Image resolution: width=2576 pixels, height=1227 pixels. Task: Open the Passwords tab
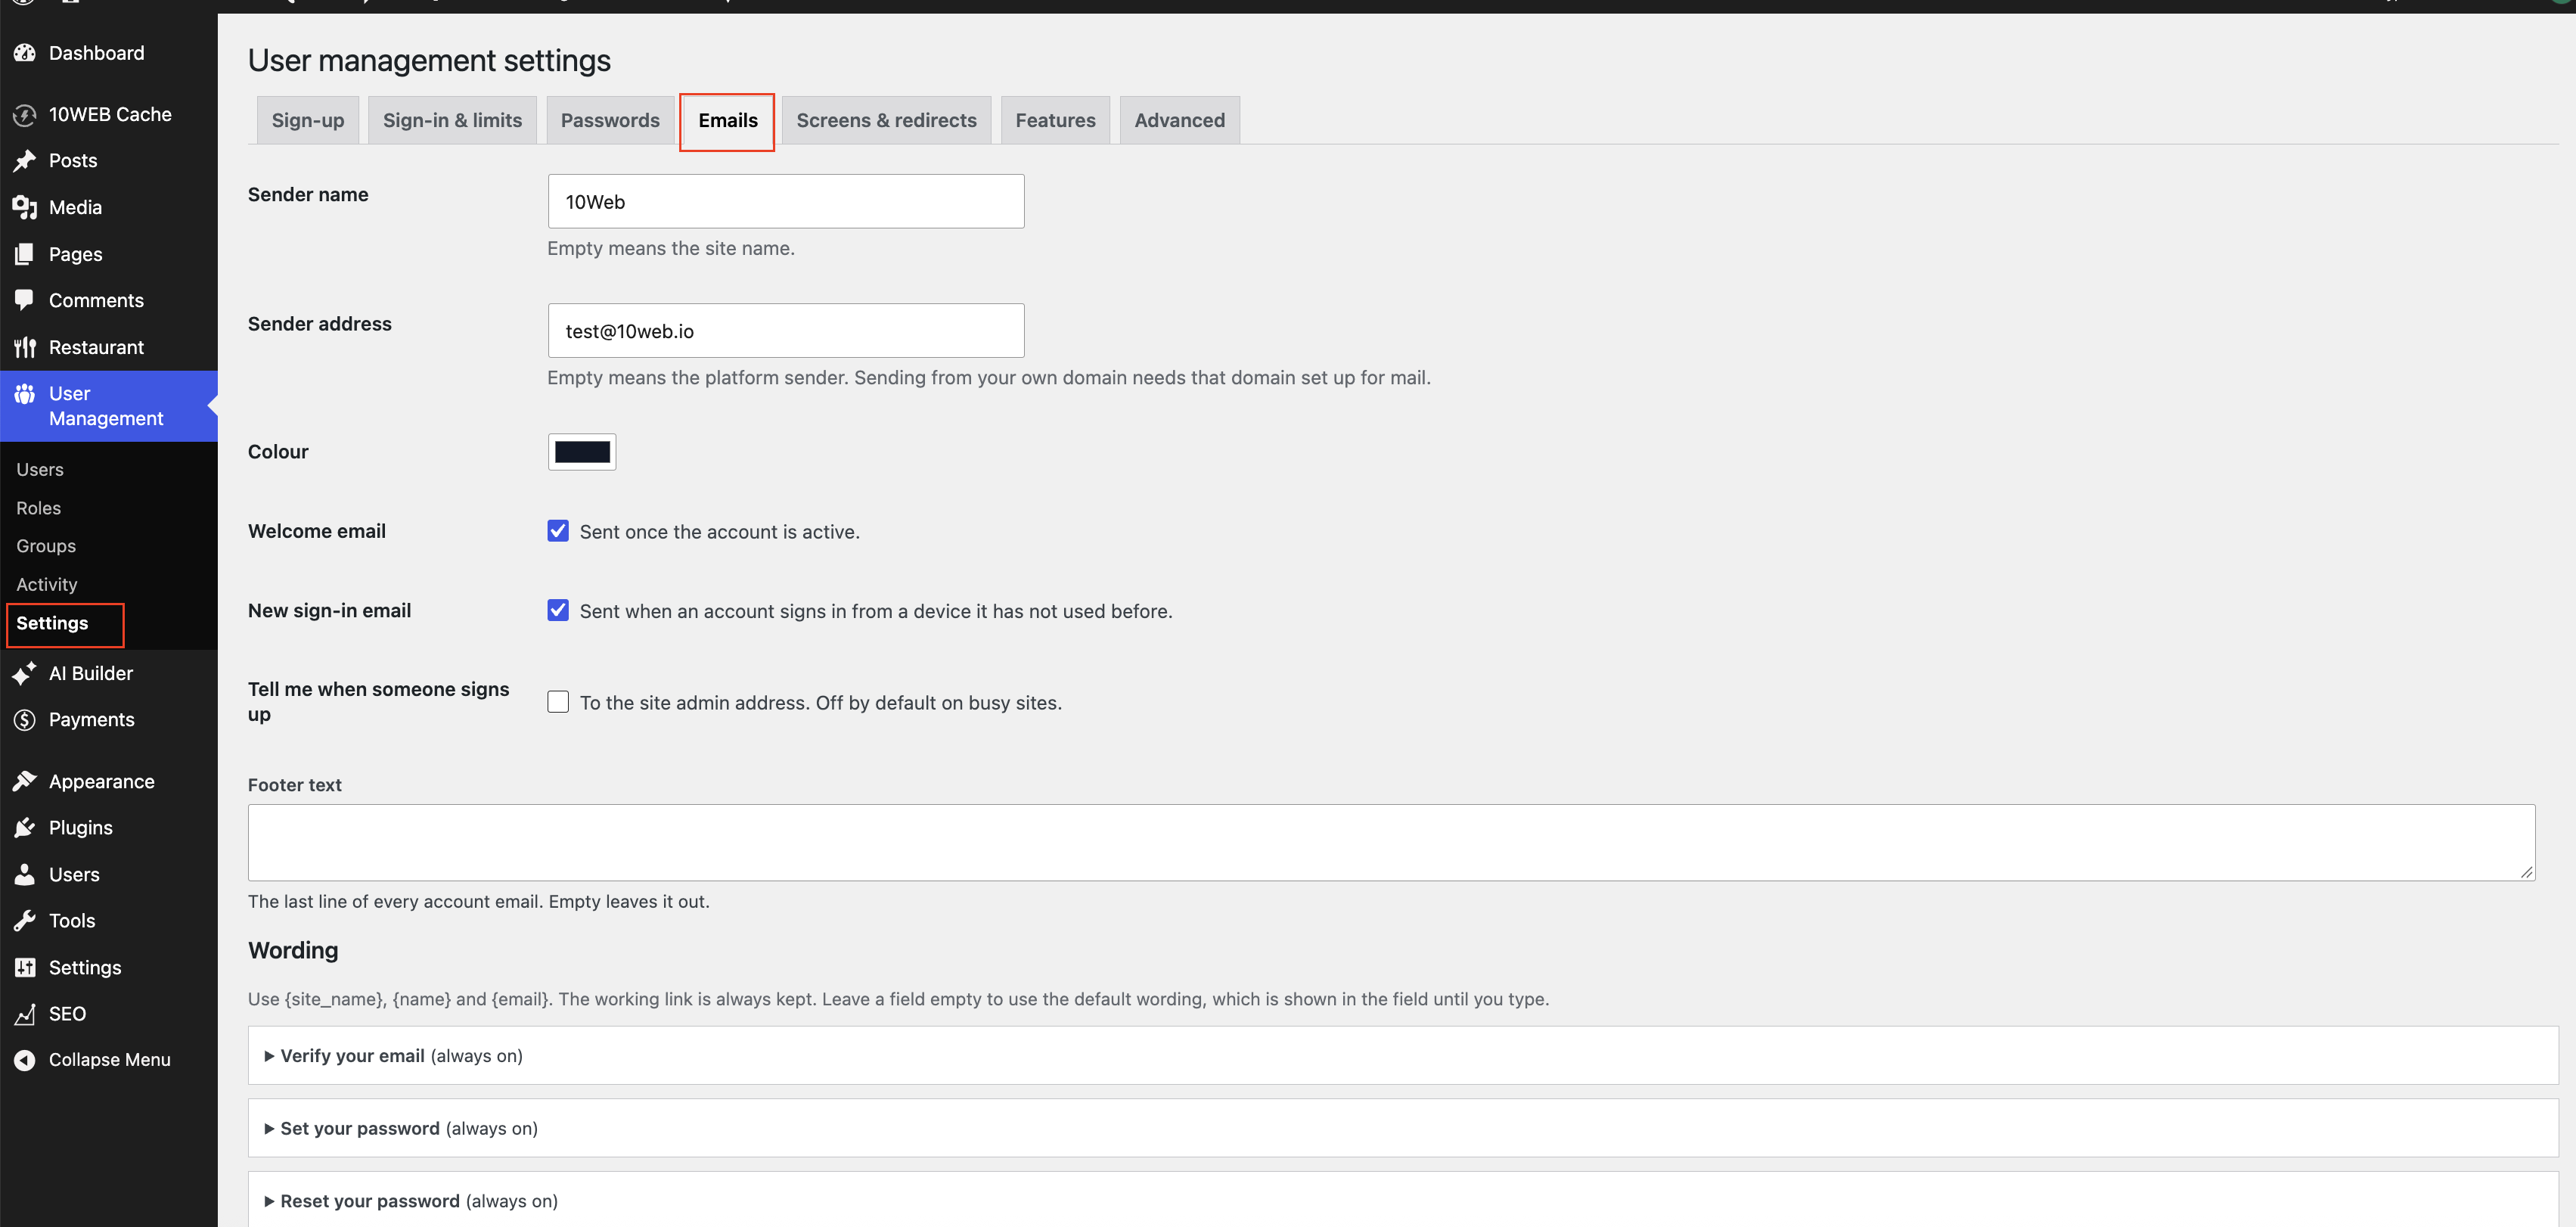click(610, 120)
